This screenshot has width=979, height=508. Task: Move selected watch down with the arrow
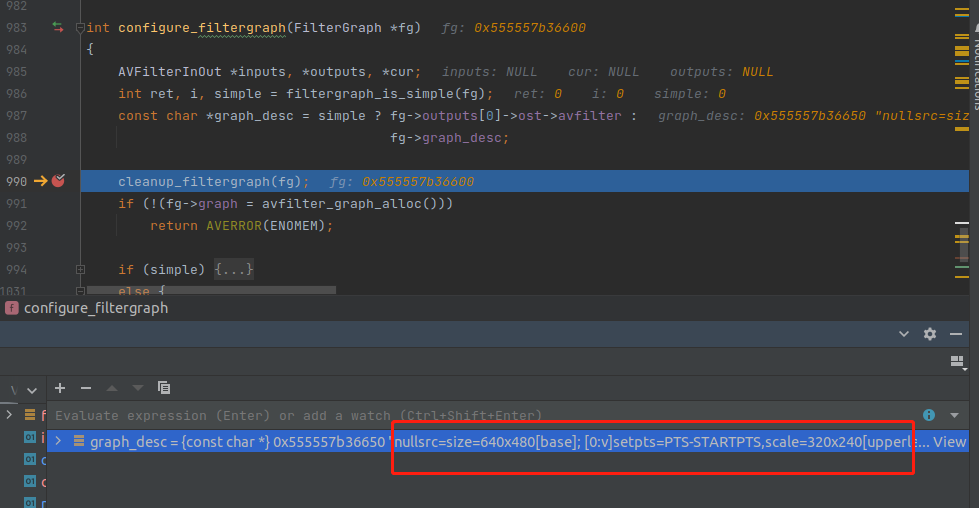click(138, 387)
